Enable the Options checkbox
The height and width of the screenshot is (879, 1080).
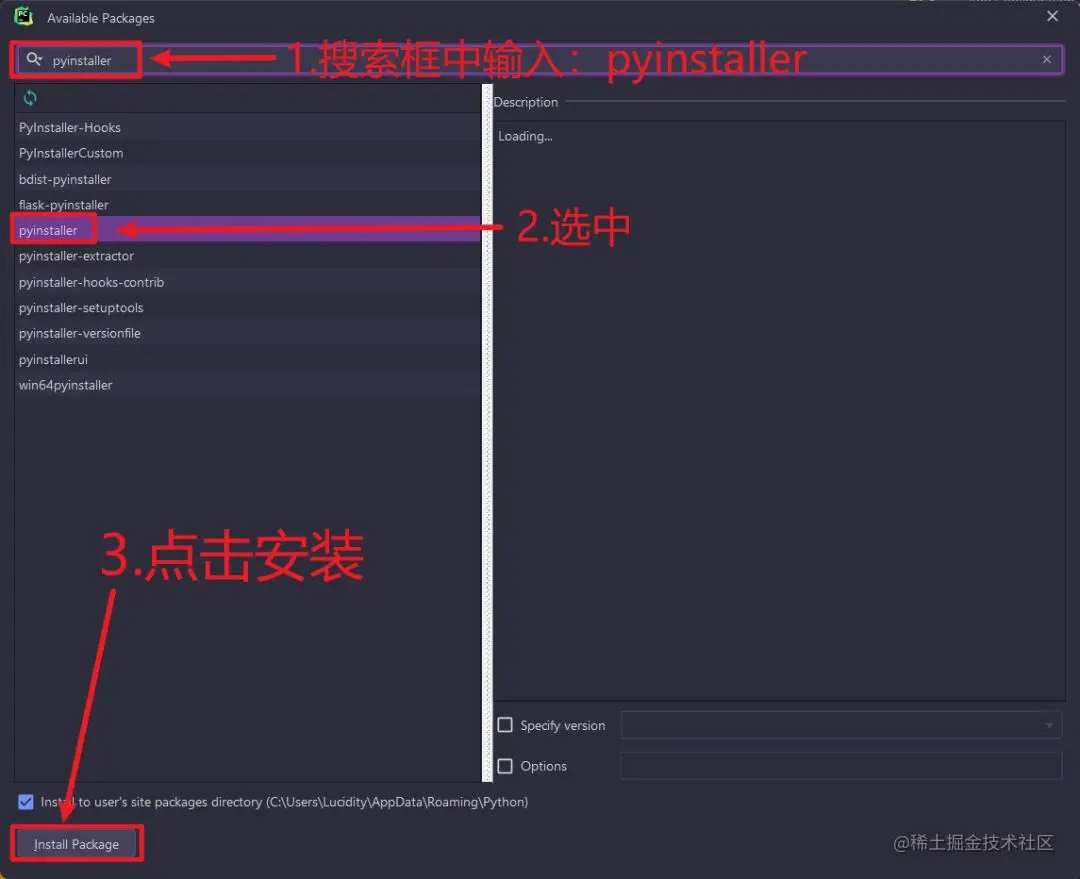tap(505, 766)
